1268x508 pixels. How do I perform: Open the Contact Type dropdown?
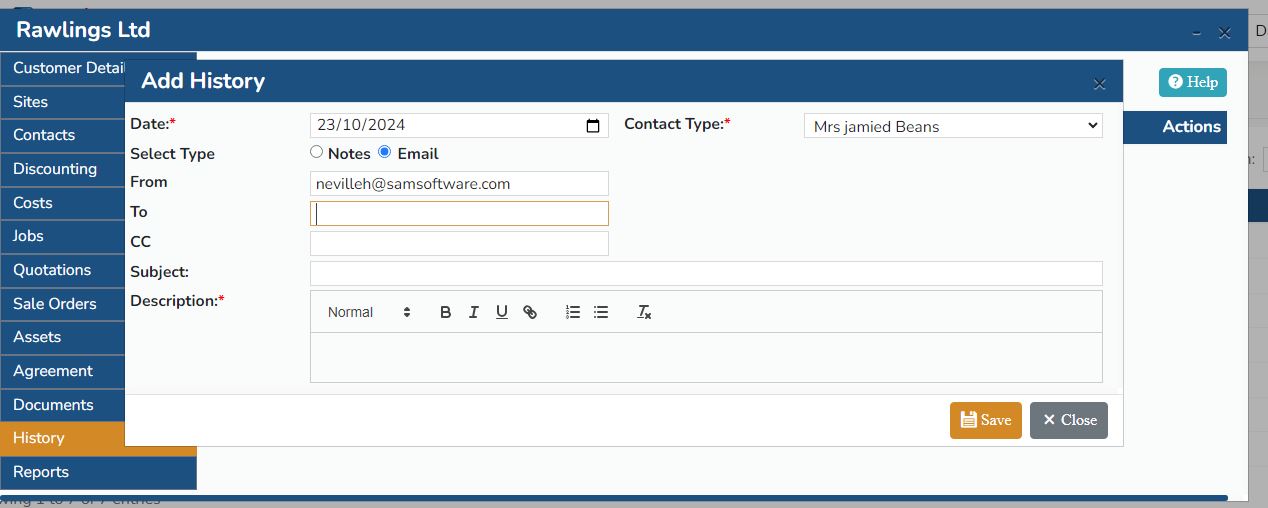tap(952, 126)
